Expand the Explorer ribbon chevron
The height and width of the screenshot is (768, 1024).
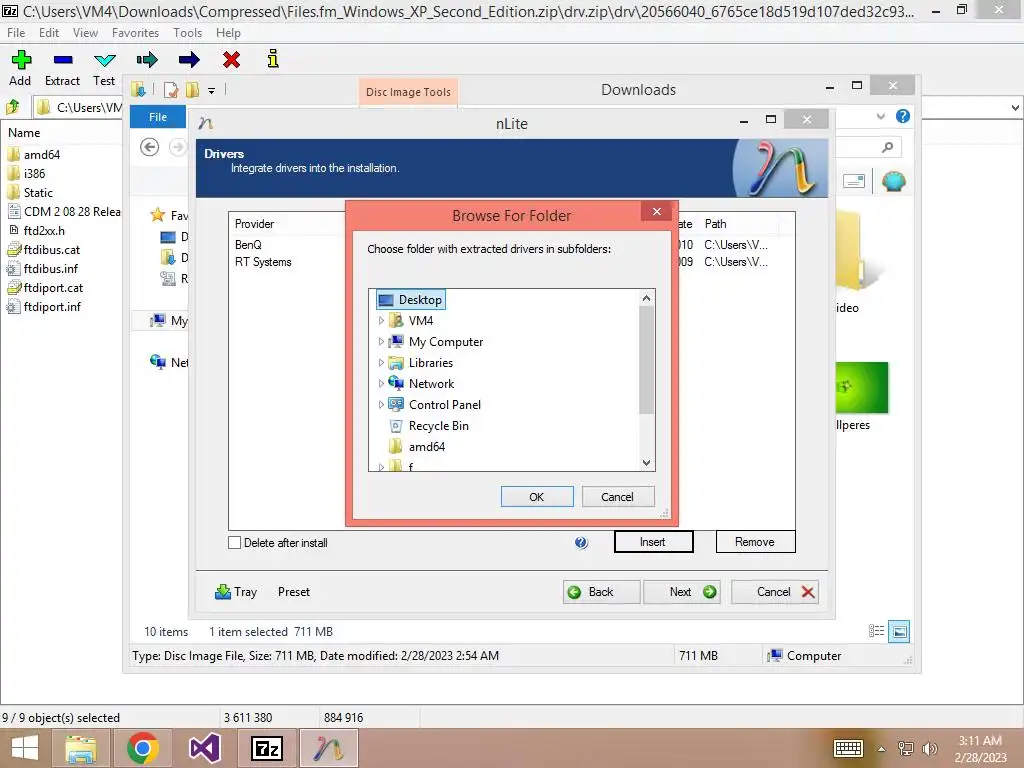pos(881,116)
